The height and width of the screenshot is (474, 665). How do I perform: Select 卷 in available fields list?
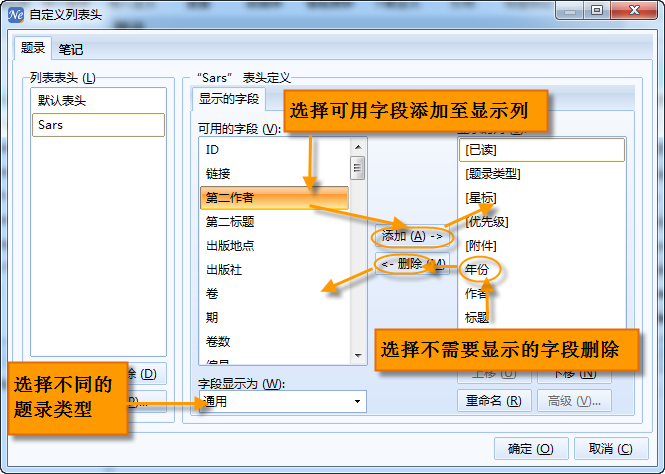[x=274, y=293]
